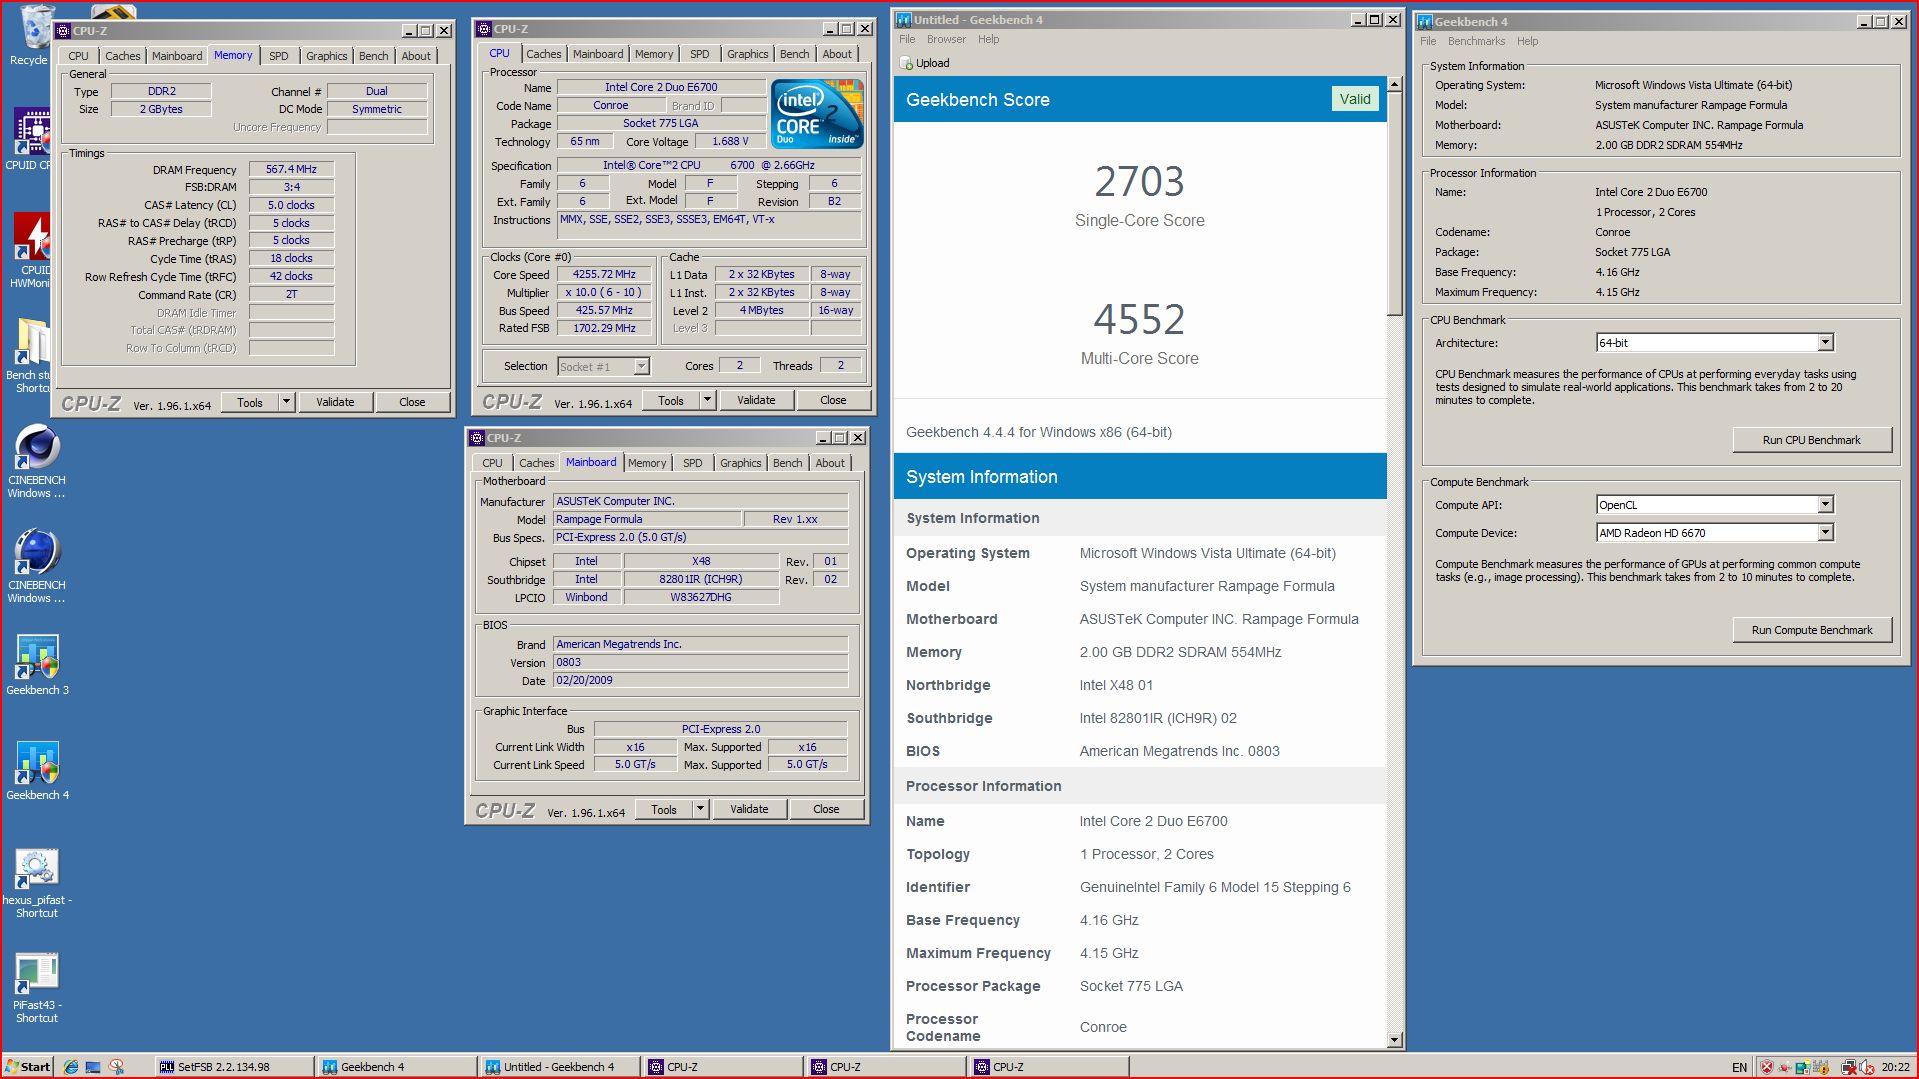Click Validate in the memory CPU-Z window

pyautogui.click(x=335, y=402)
